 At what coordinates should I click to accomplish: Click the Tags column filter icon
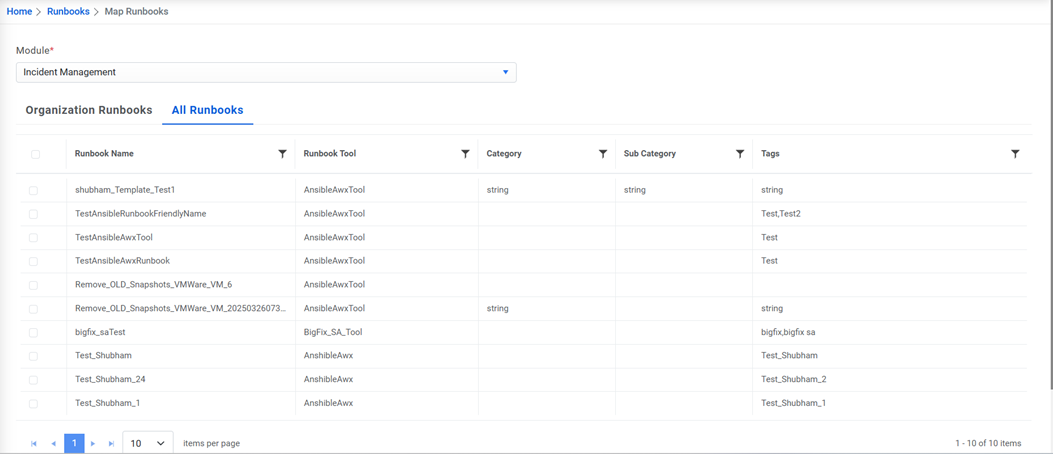[1015, 154]
